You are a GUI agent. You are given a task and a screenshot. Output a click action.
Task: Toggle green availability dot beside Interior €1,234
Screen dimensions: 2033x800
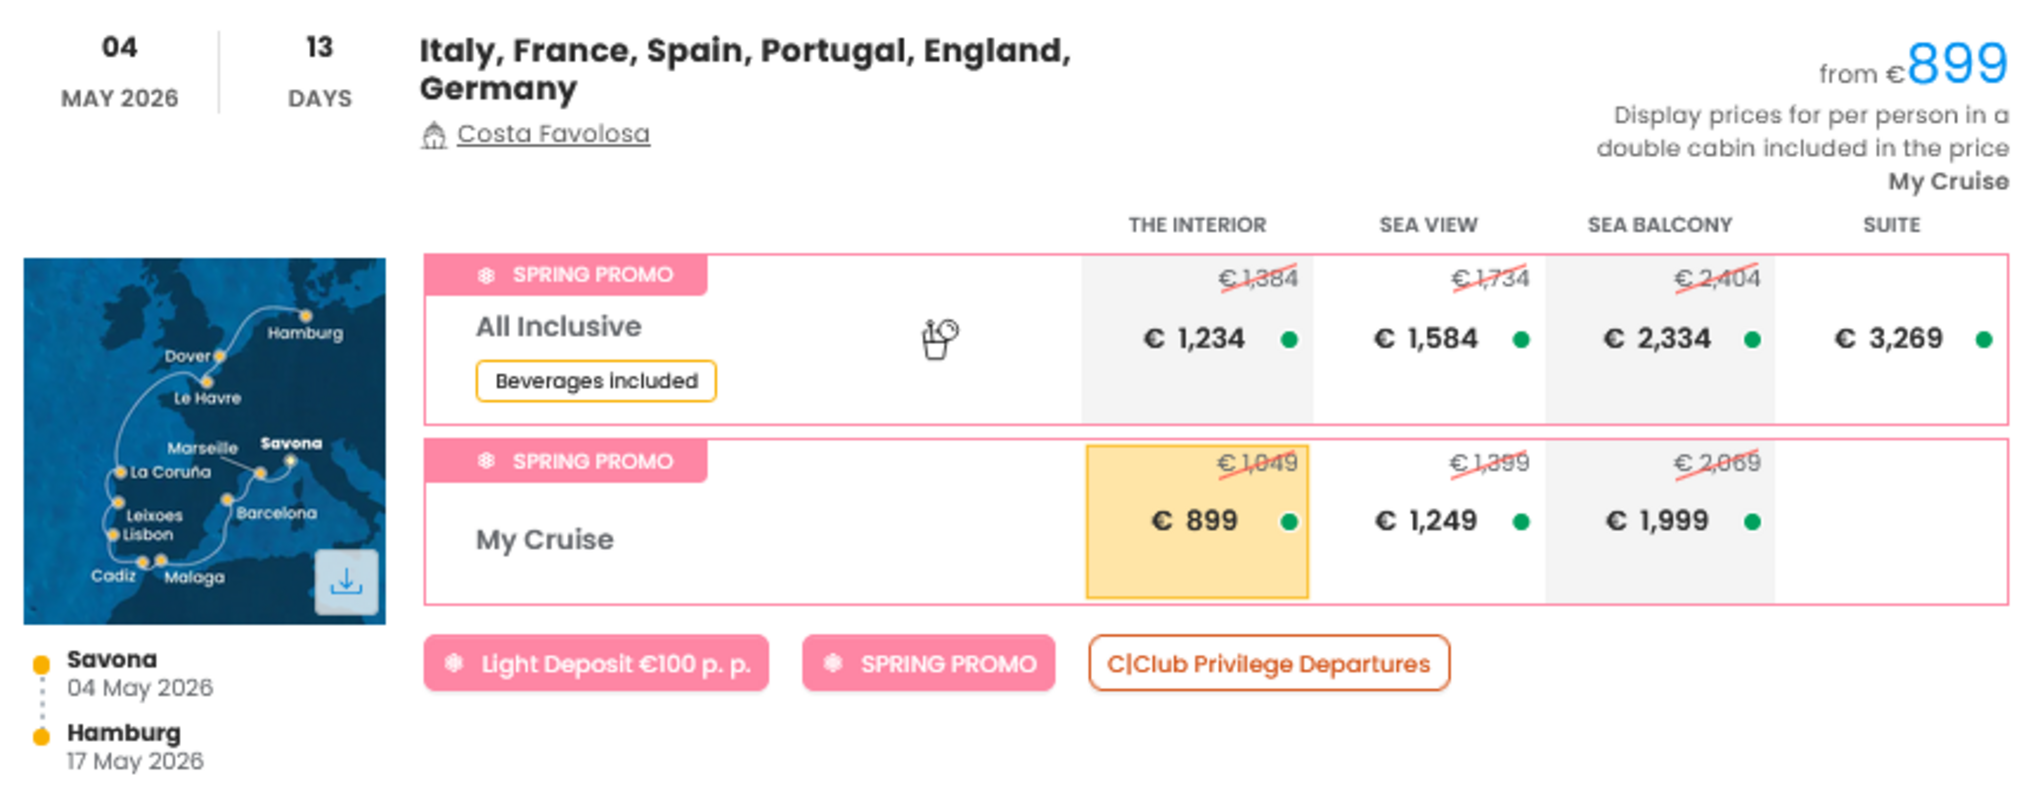click(x=1288, y=339)
